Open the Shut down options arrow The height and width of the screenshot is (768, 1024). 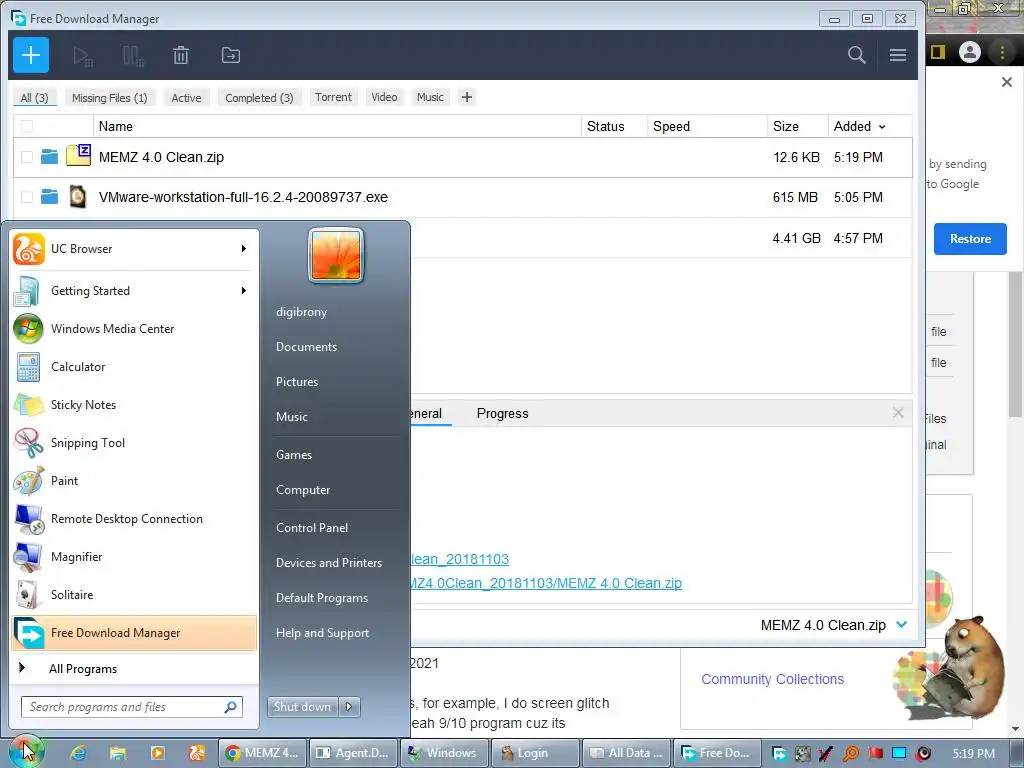(349, 707)
